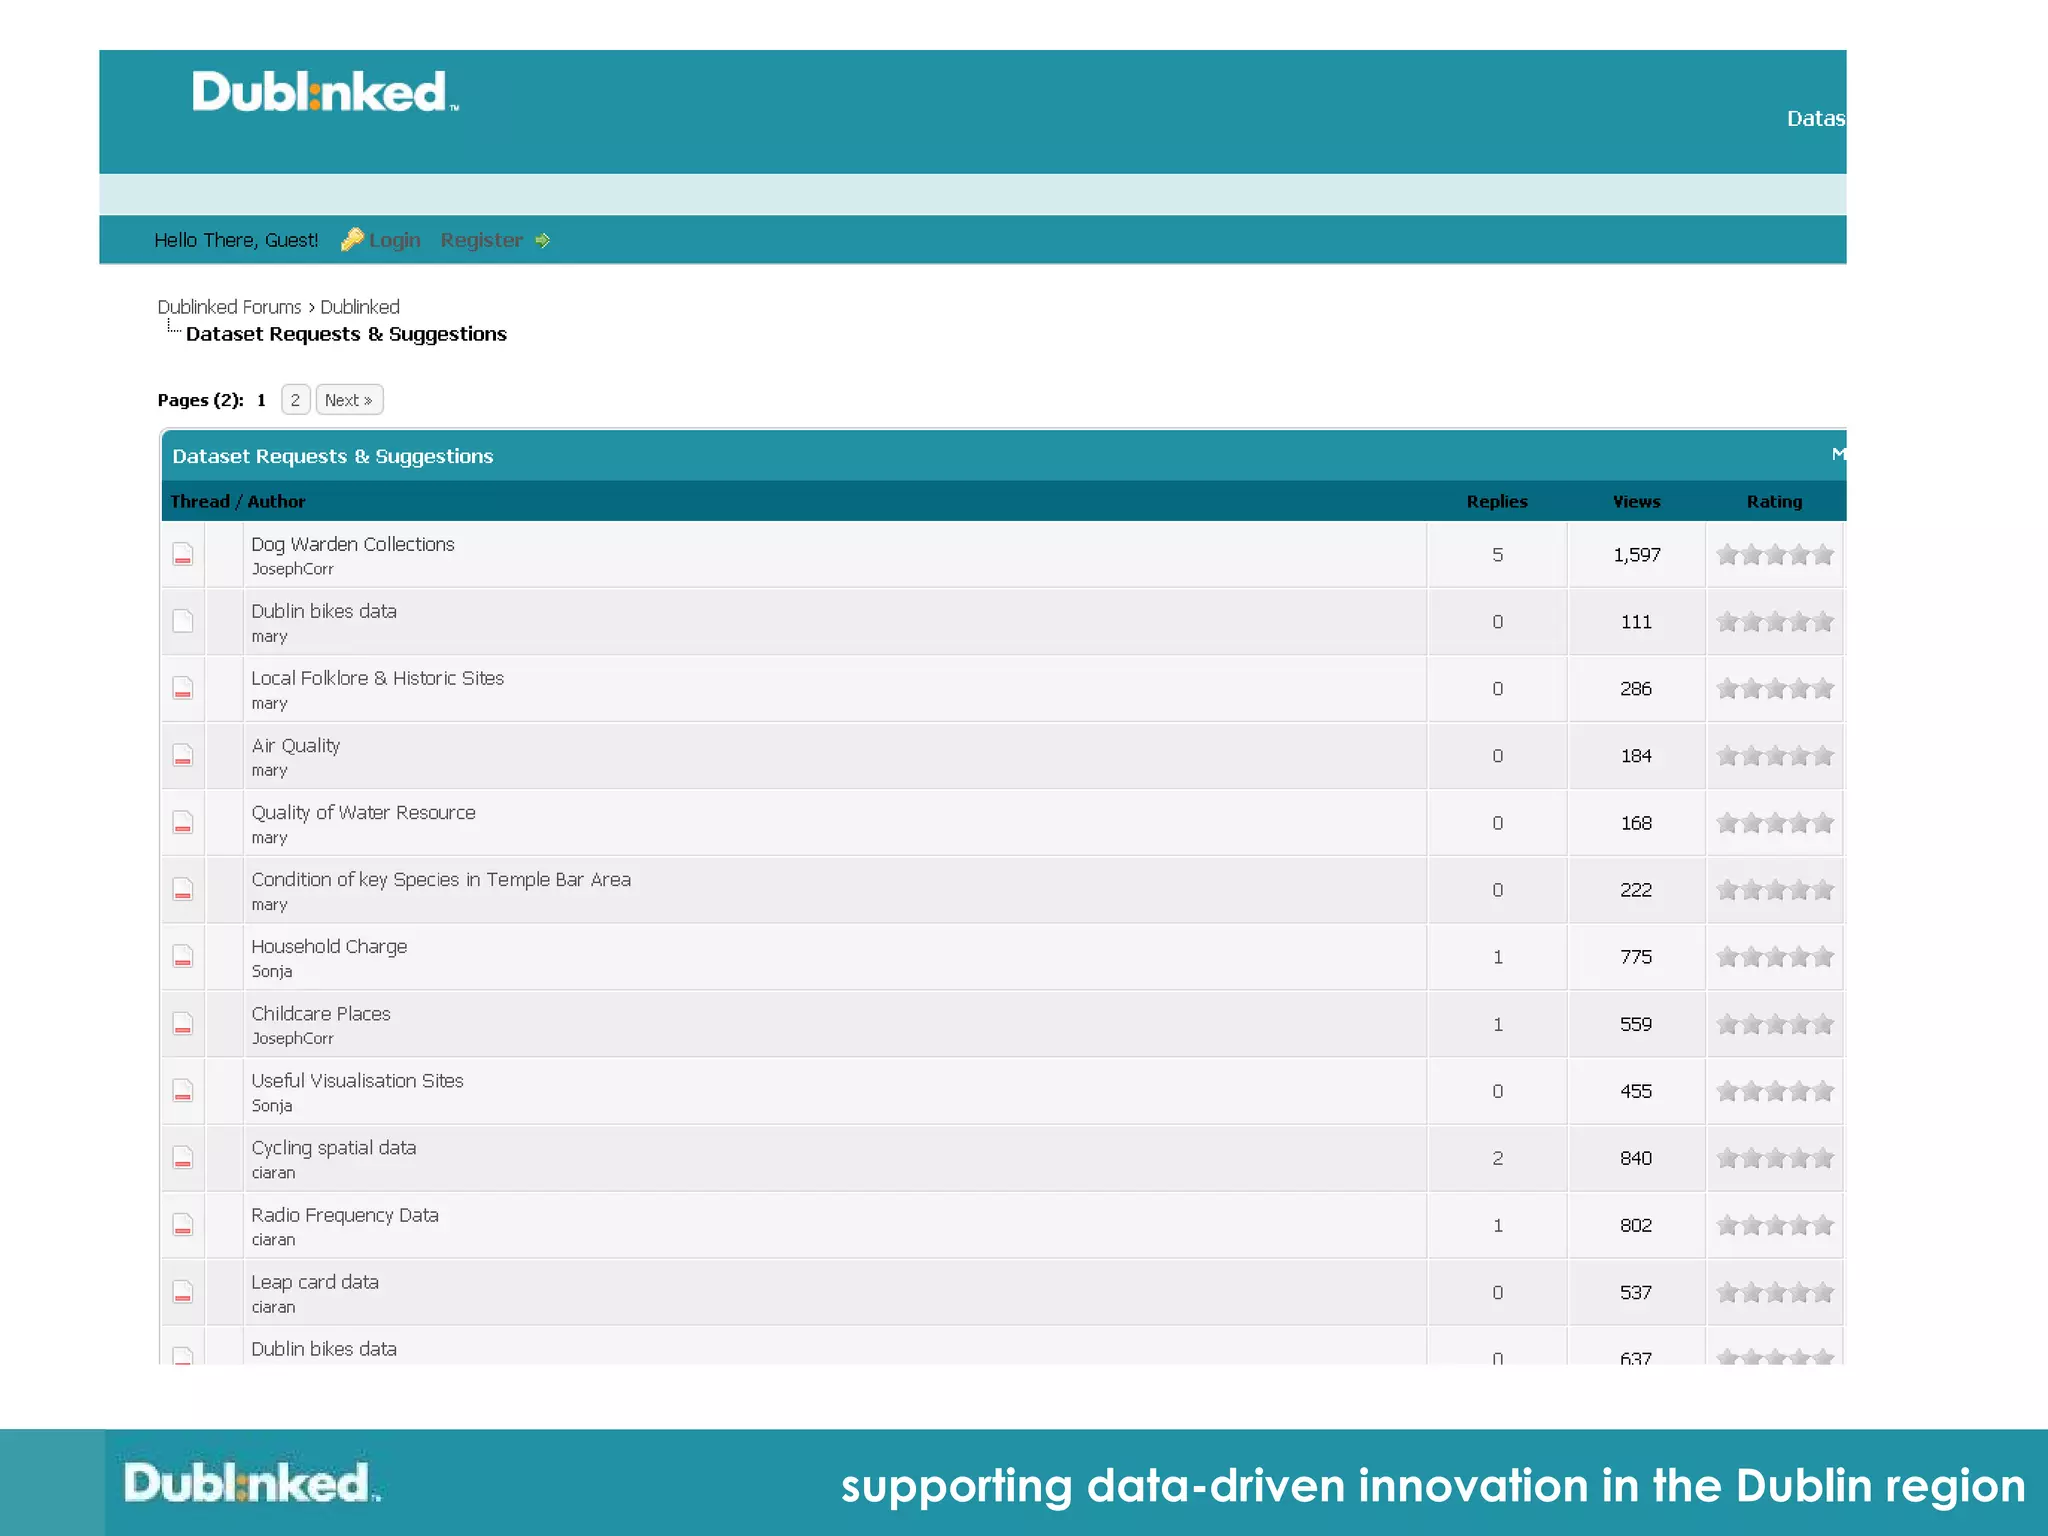Click the thread icon for Radio Frequency Data
2048x1536 pixels.
pos(183,1225)
